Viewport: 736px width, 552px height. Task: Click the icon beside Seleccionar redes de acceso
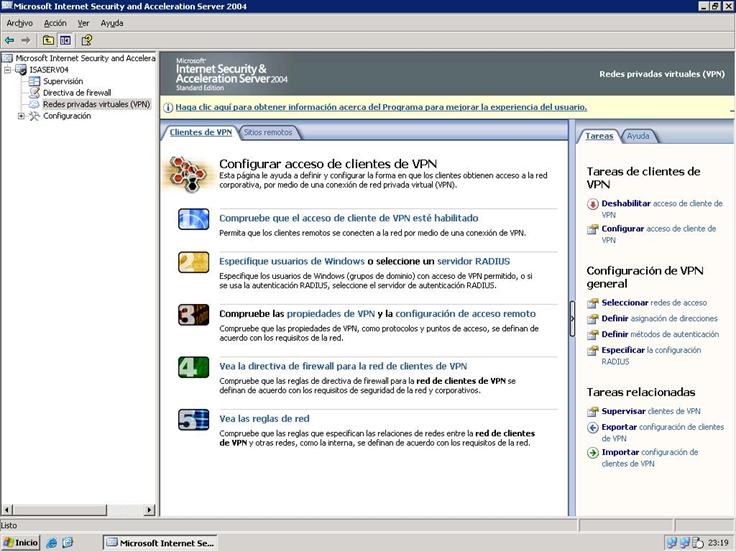click(593, 303)
